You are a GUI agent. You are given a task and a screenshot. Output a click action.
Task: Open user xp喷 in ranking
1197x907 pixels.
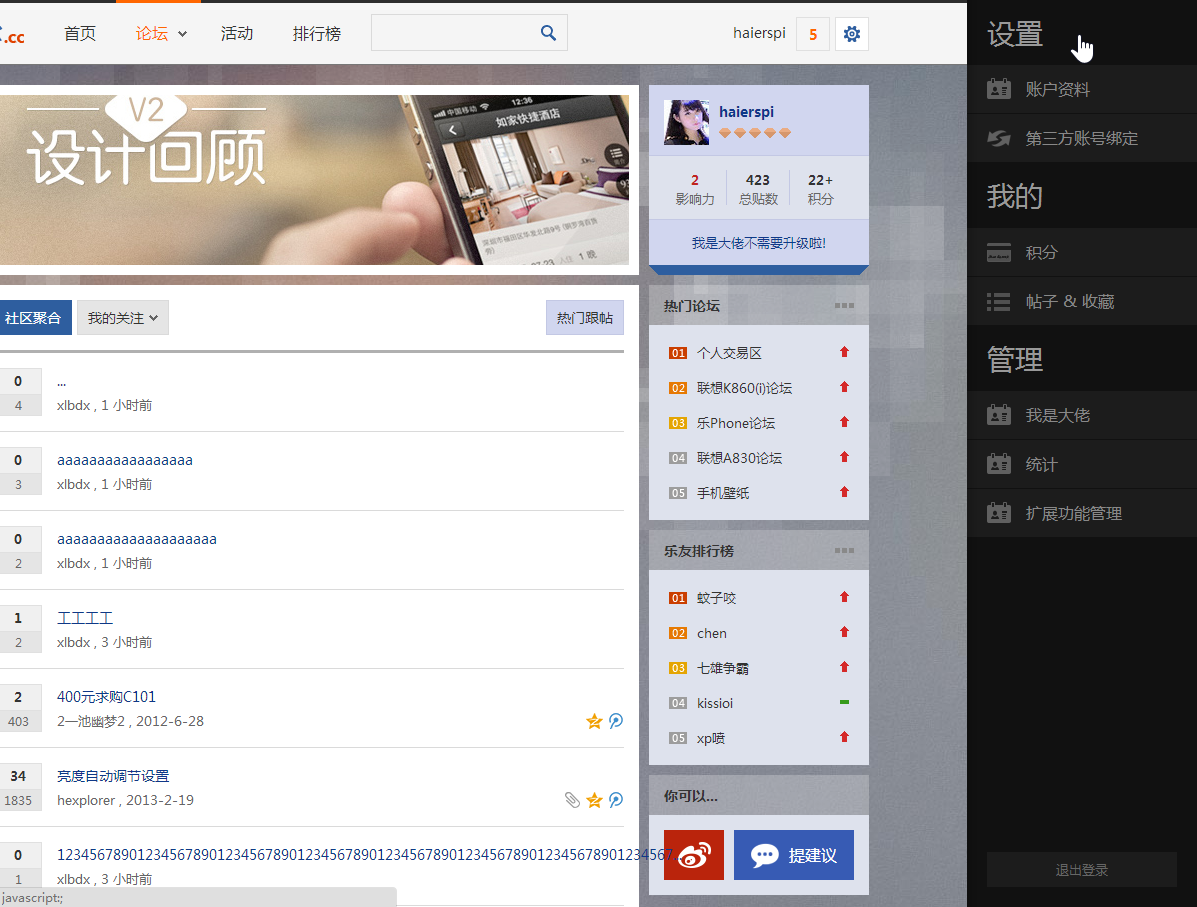click(x=711, y=738)
